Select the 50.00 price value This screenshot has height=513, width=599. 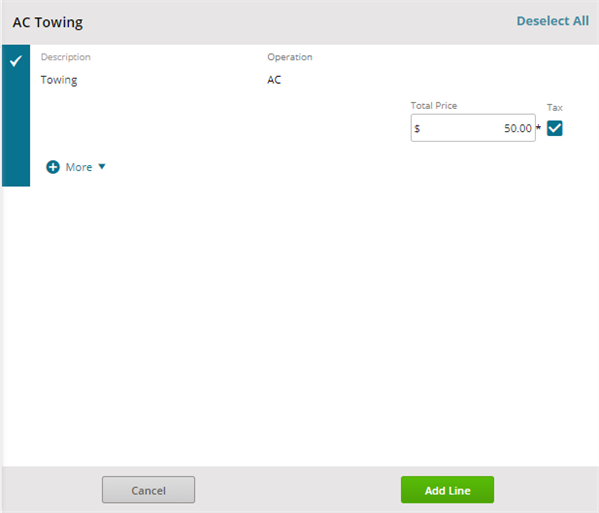(x=518, y=128)
